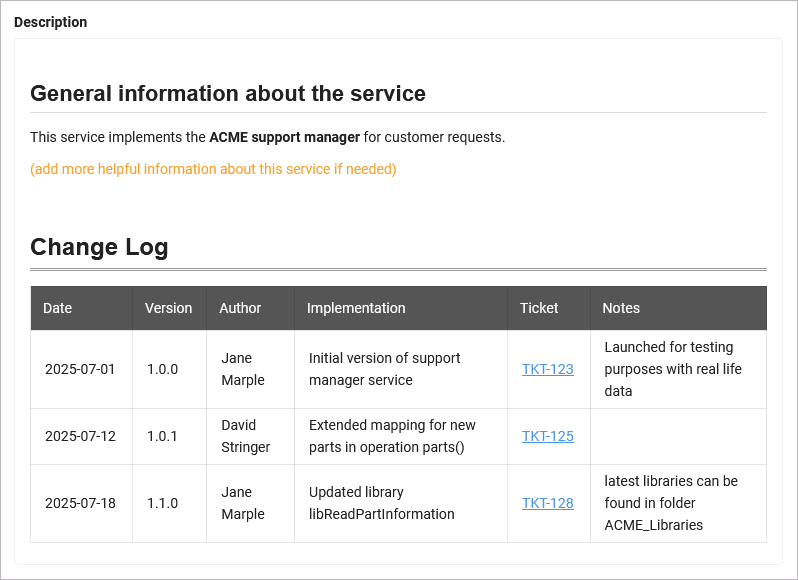Click the Author column header
The height and width of the screenshot is (580, 798).
[240, 308]
